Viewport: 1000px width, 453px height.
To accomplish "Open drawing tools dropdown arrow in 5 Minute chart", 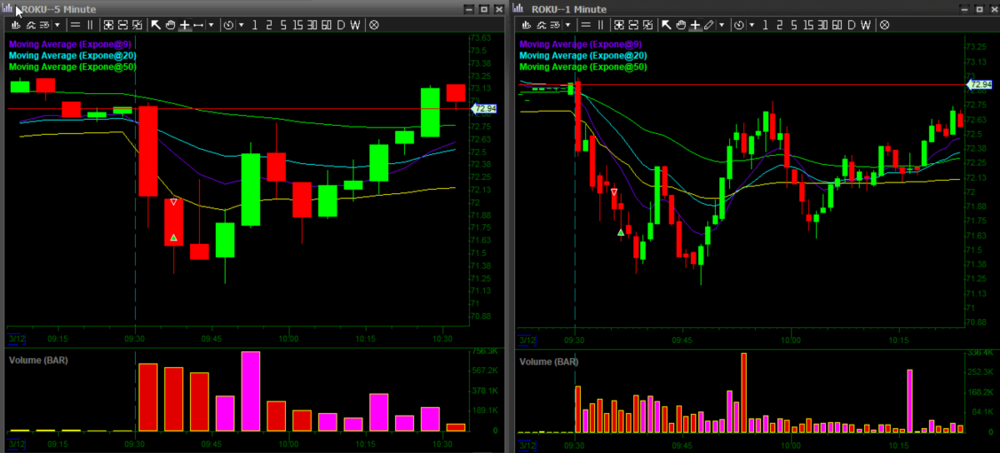I will point(211,24).
